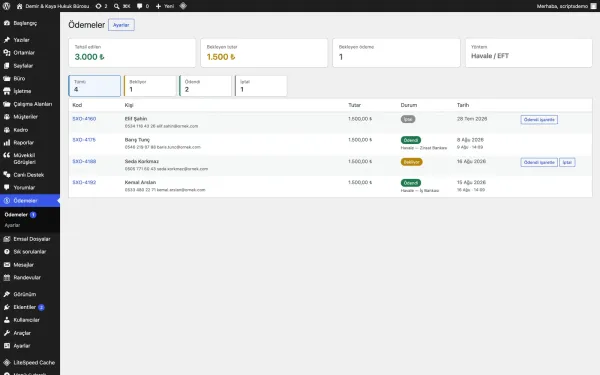Click the Havale / EFT method card
The image size is (600, 375).
(528, 53)
